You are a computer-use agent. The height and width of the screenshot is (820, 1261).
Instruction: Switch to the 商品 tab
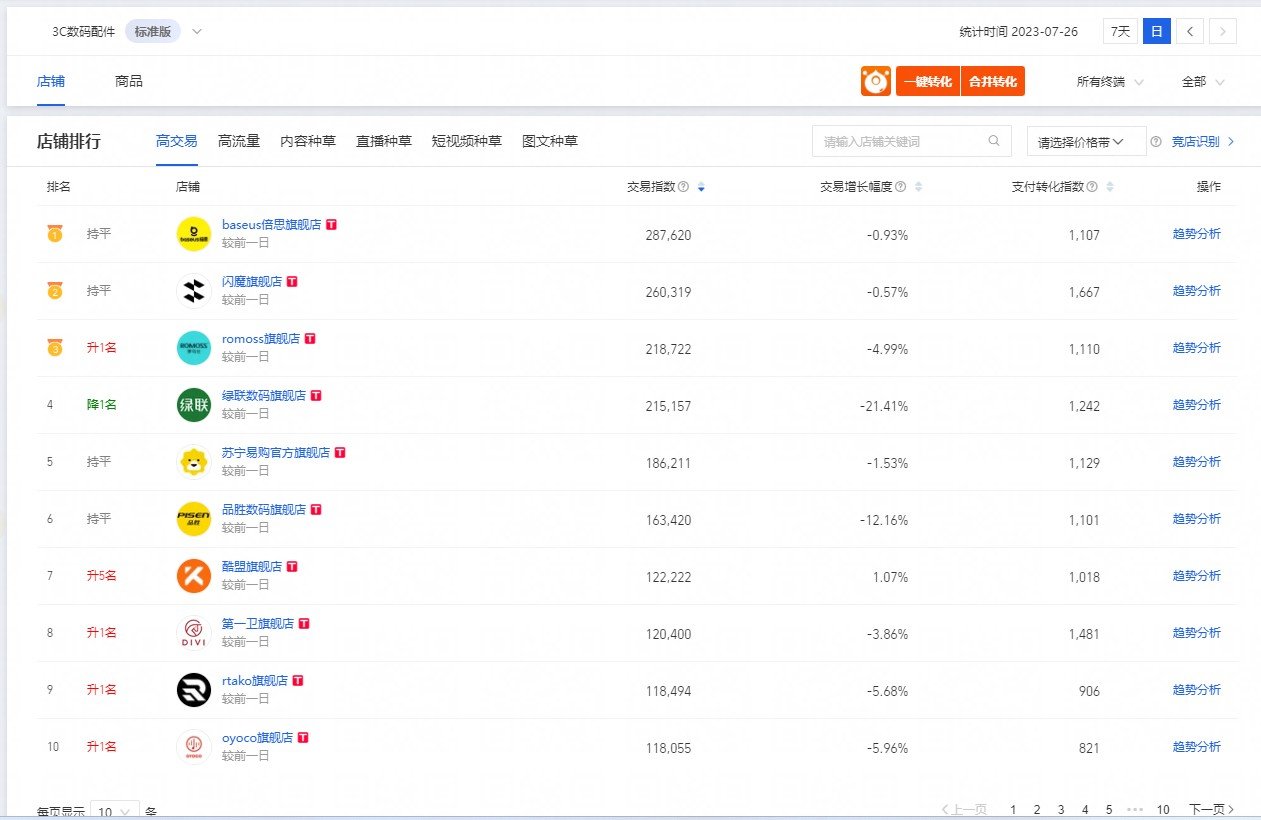(129, 81)
